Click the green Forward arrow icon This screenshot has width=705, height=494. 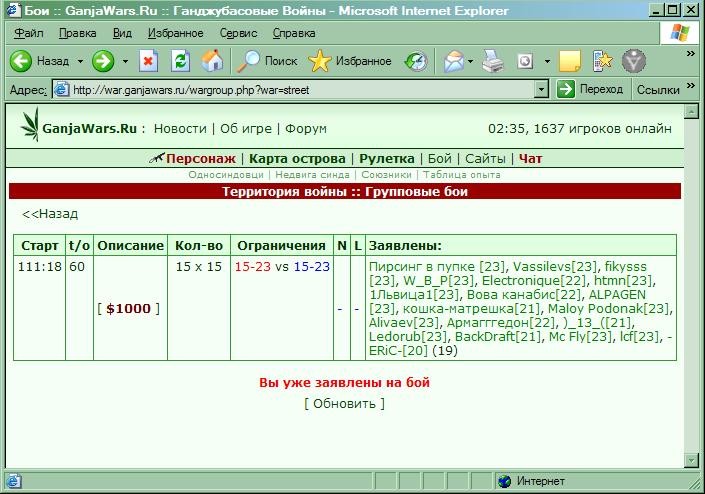coord(103,61)
